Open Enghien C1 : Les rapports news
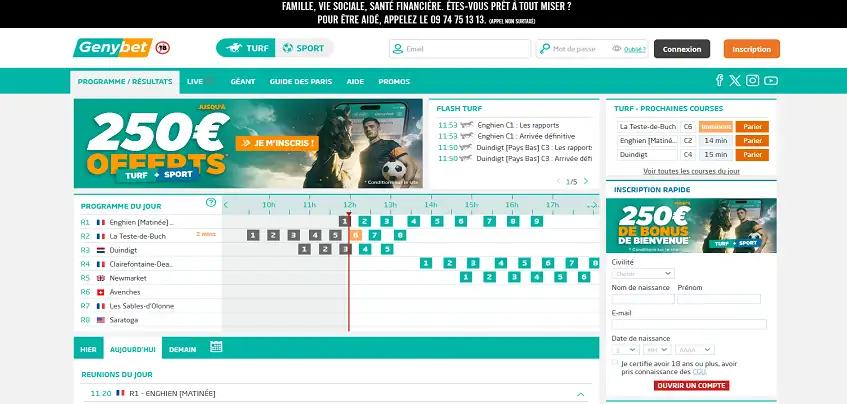Image resolution: width=847 pixels, height=404 pixels. pyautogui.click(x=518, y=125)
